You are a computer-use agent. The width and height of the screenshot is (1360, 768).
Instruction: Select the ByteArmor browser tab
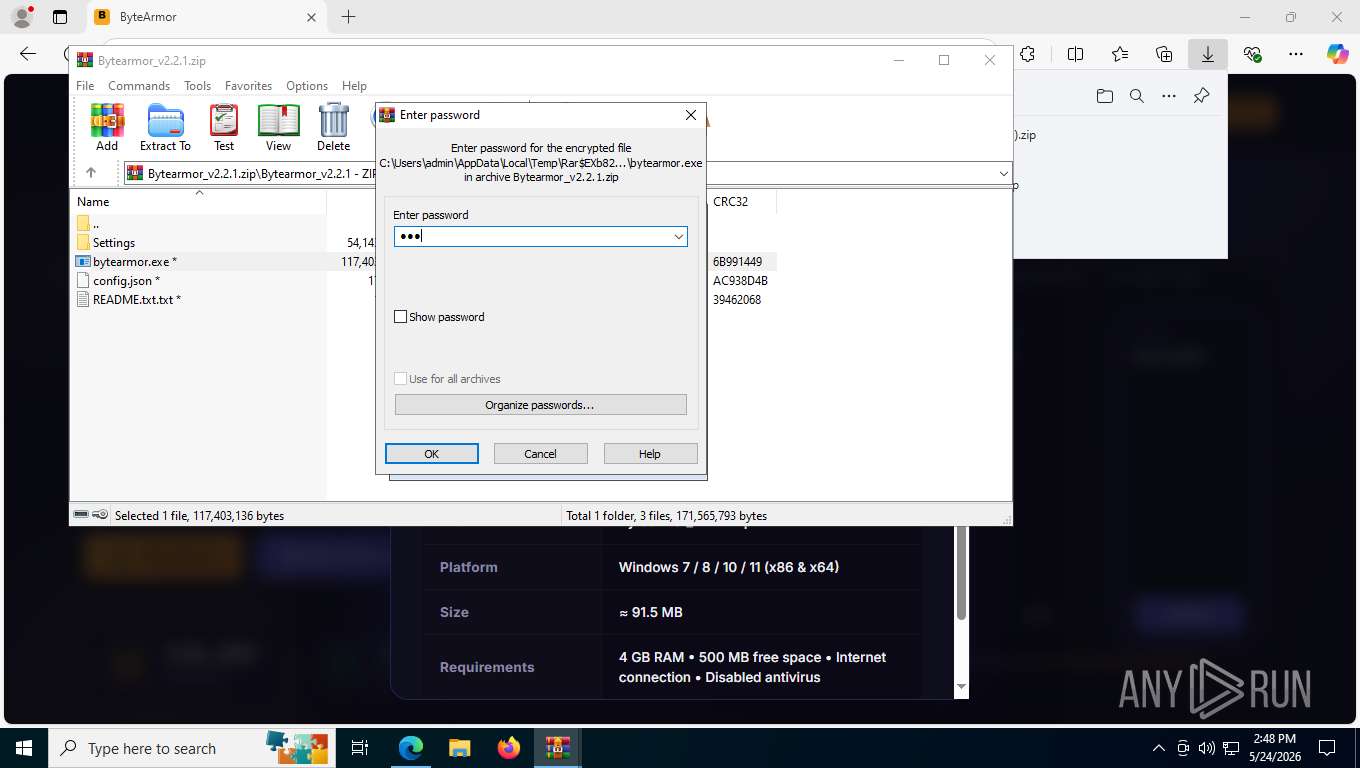[x=205, y=17]
